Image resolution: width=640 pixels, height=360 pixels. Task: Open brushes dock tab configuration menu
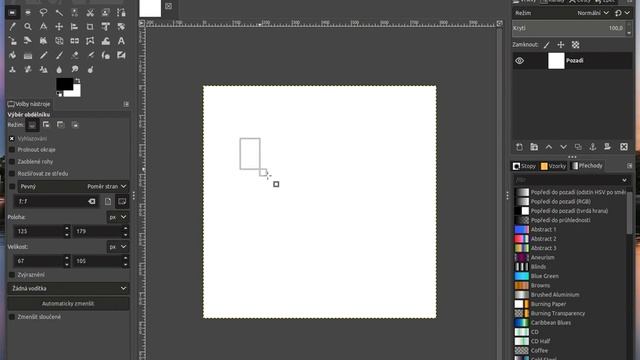(x=629, y=166)
